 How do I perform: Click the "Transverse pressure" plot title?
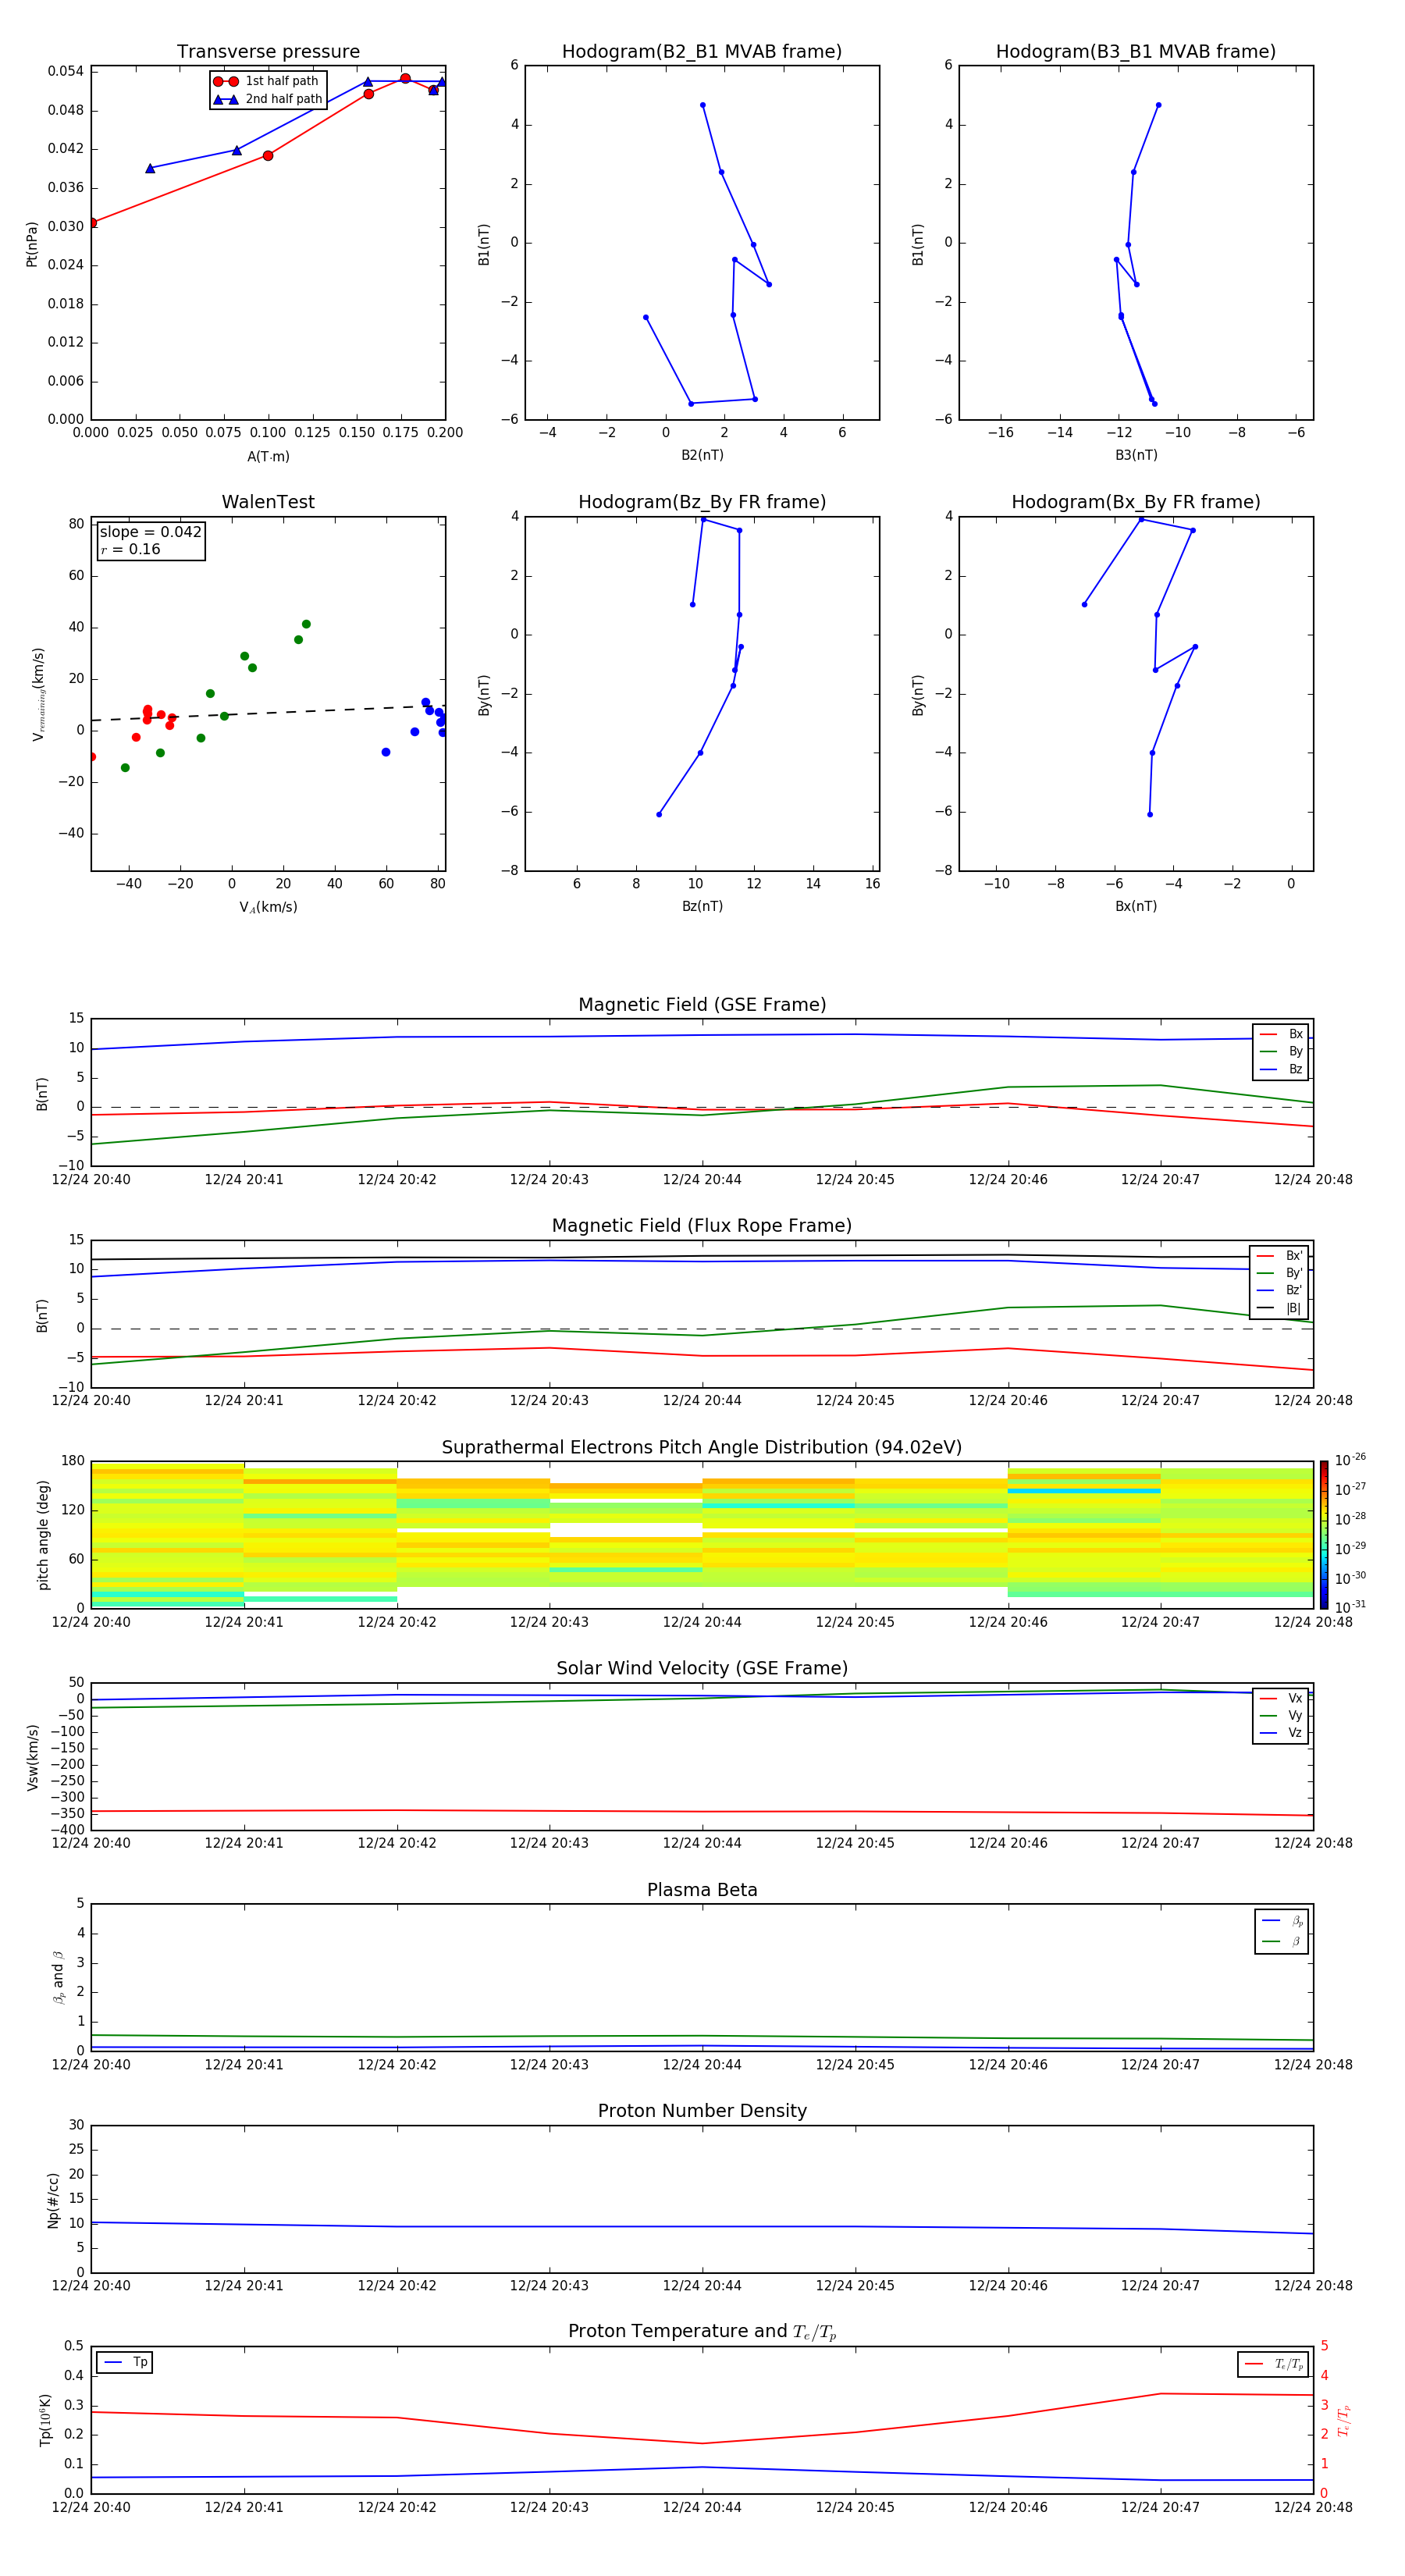(268, 52)
